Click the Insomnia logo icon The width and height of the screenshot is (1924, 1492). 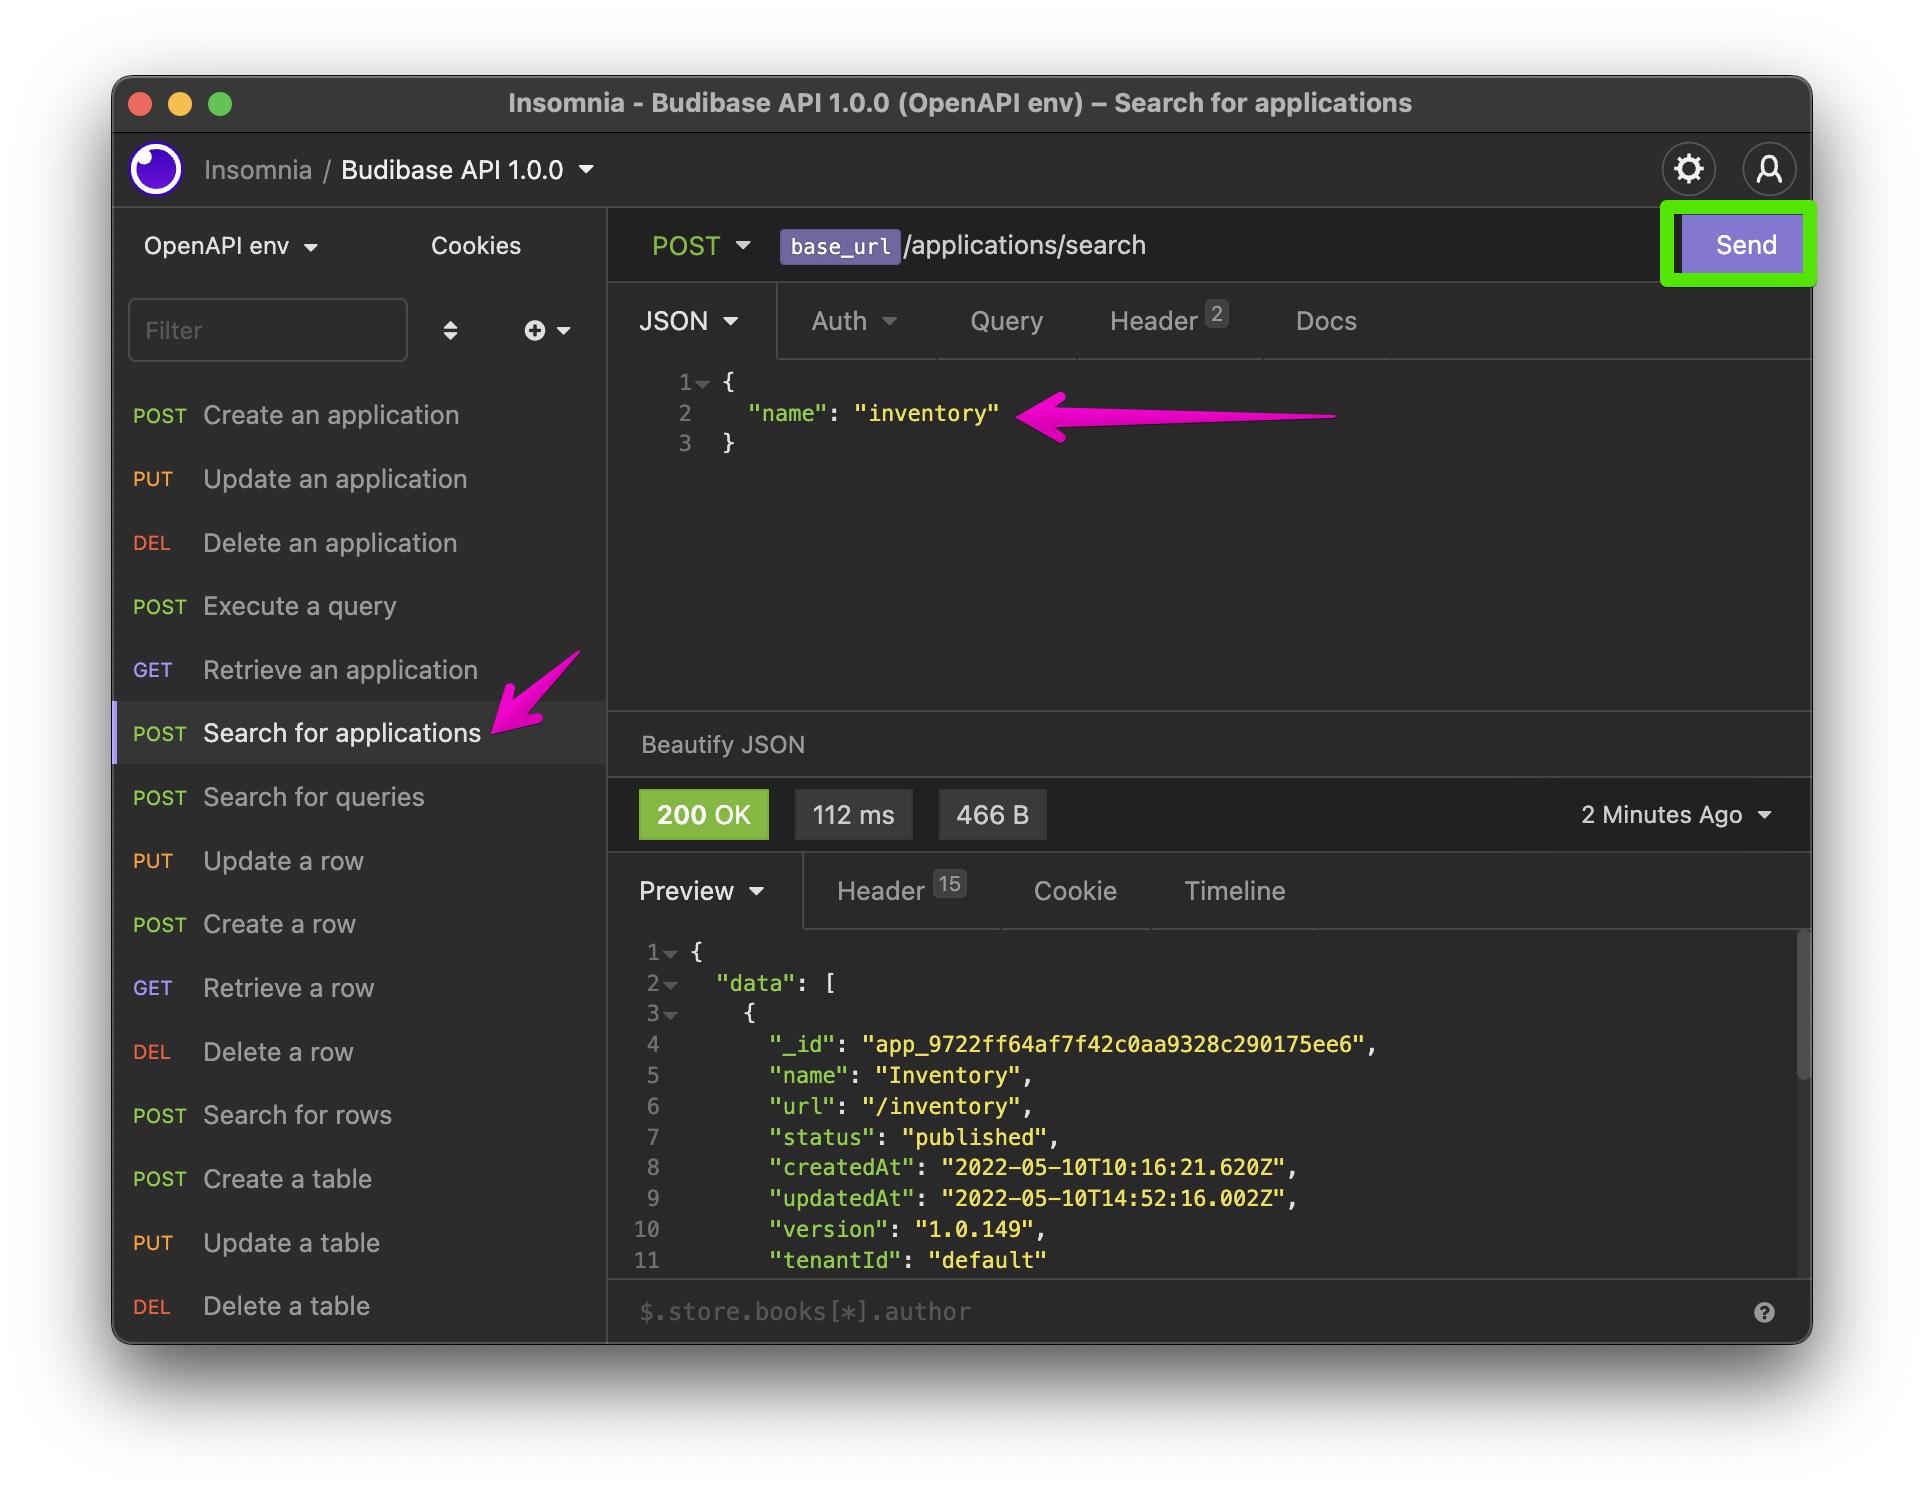[x=156, y=169]
